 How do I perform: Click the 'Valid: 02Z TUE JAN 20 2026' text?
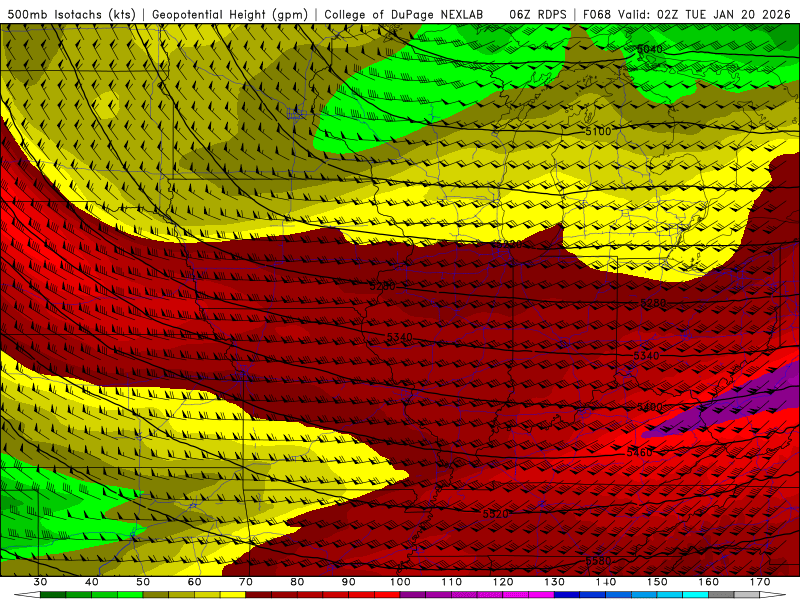coord(704,14)
